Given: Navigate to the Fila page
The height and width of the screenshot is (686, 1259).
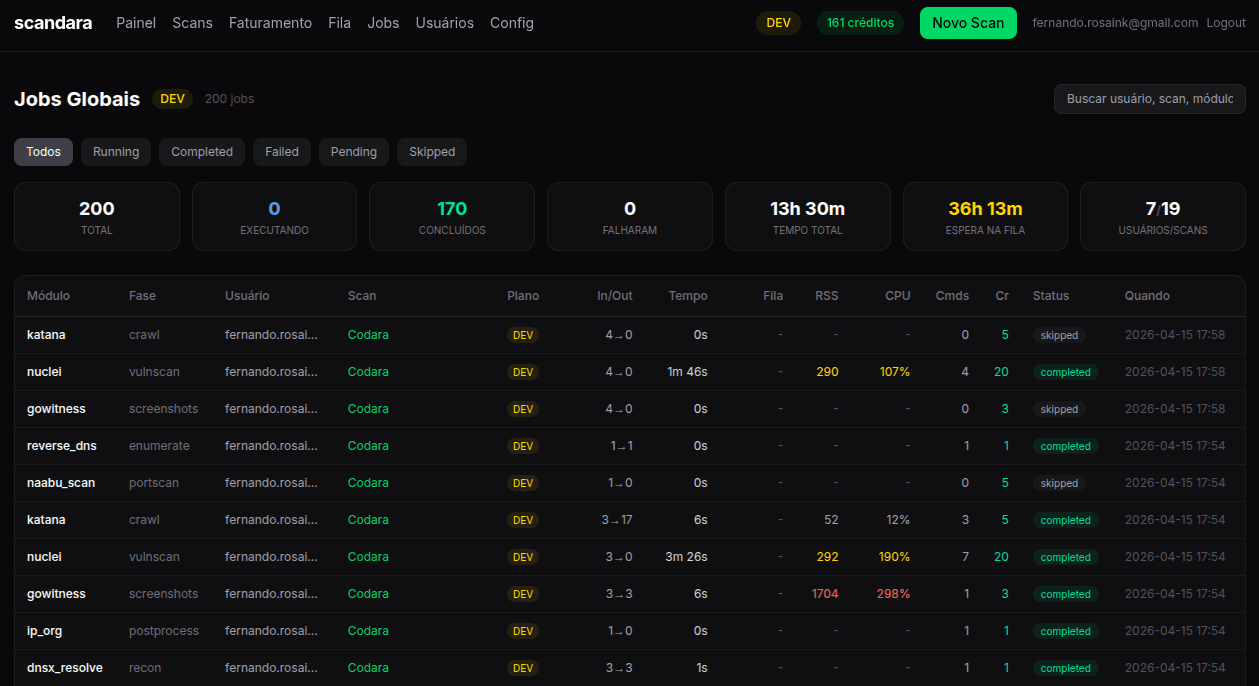Looking at the screenshot, I should (339, 23).
